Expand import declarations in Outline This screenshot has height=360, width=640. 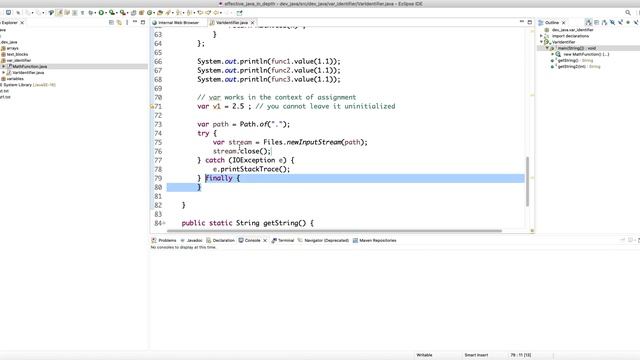(x=542, y=36)
